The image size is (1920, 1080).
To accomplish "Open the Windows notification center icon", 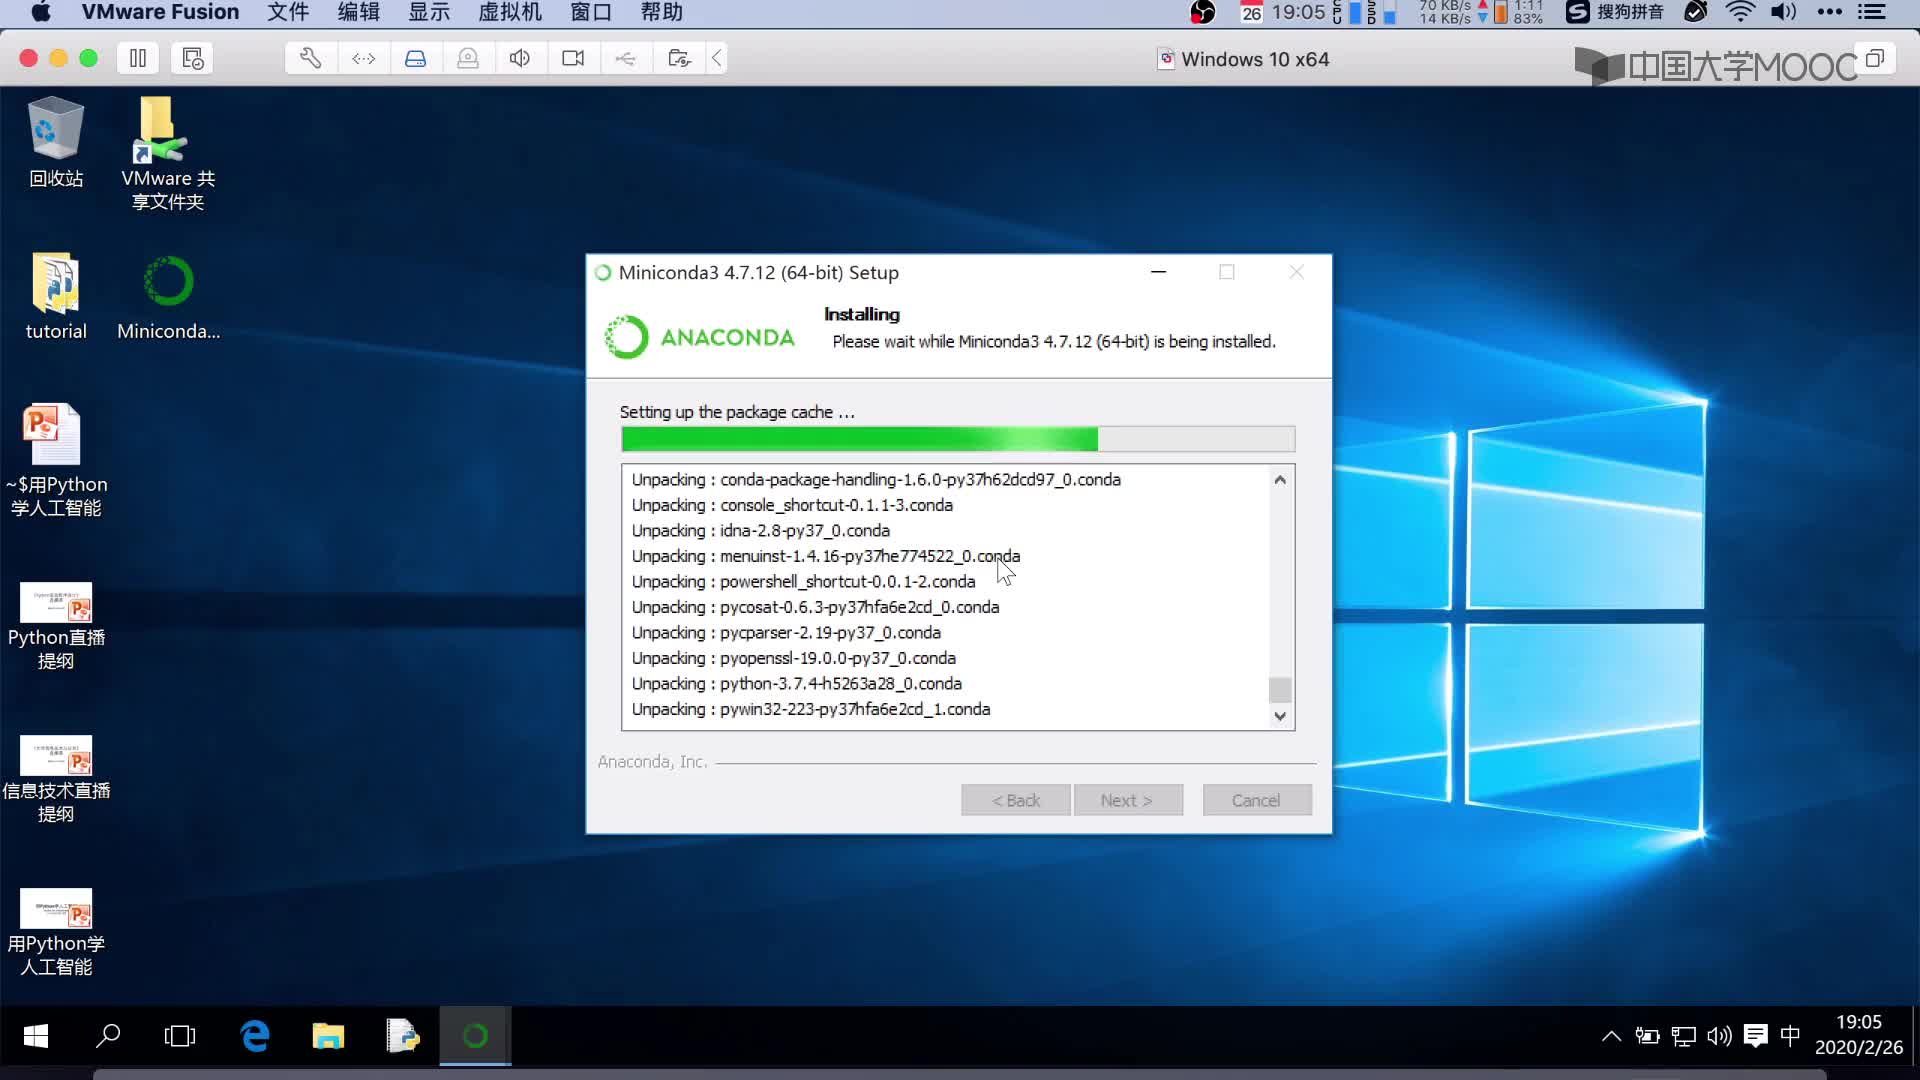I will tap(1755, 1036).
